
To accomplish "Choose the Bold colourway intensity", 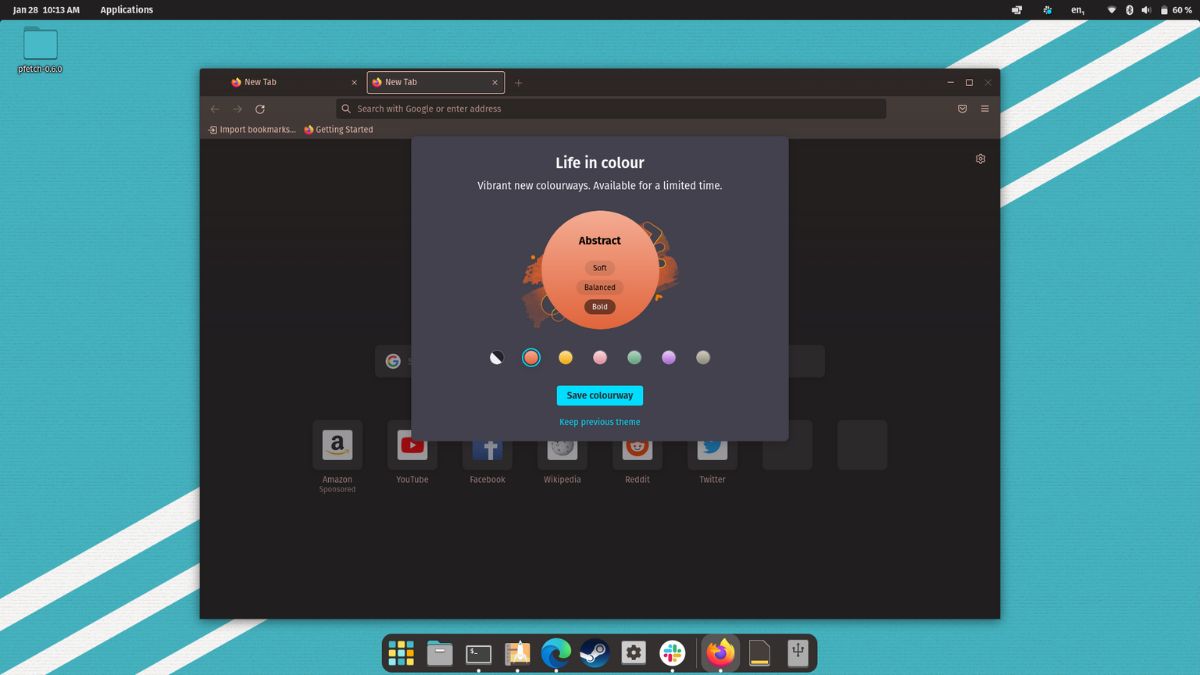I will click(599, 307).
